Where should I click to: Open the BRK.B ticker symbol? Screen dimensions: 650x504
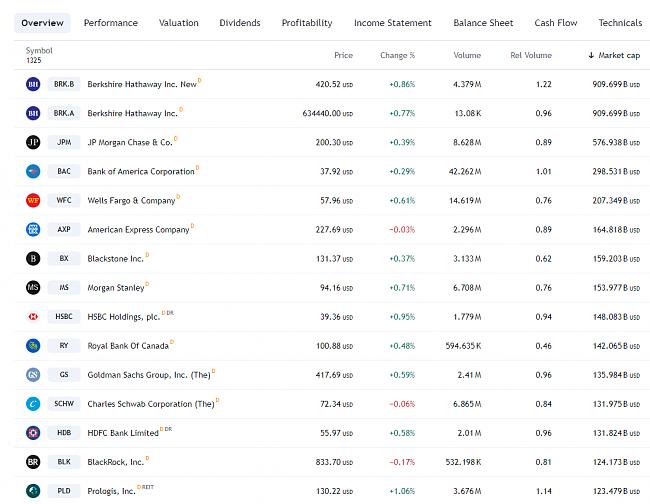[x=64, y=84]
